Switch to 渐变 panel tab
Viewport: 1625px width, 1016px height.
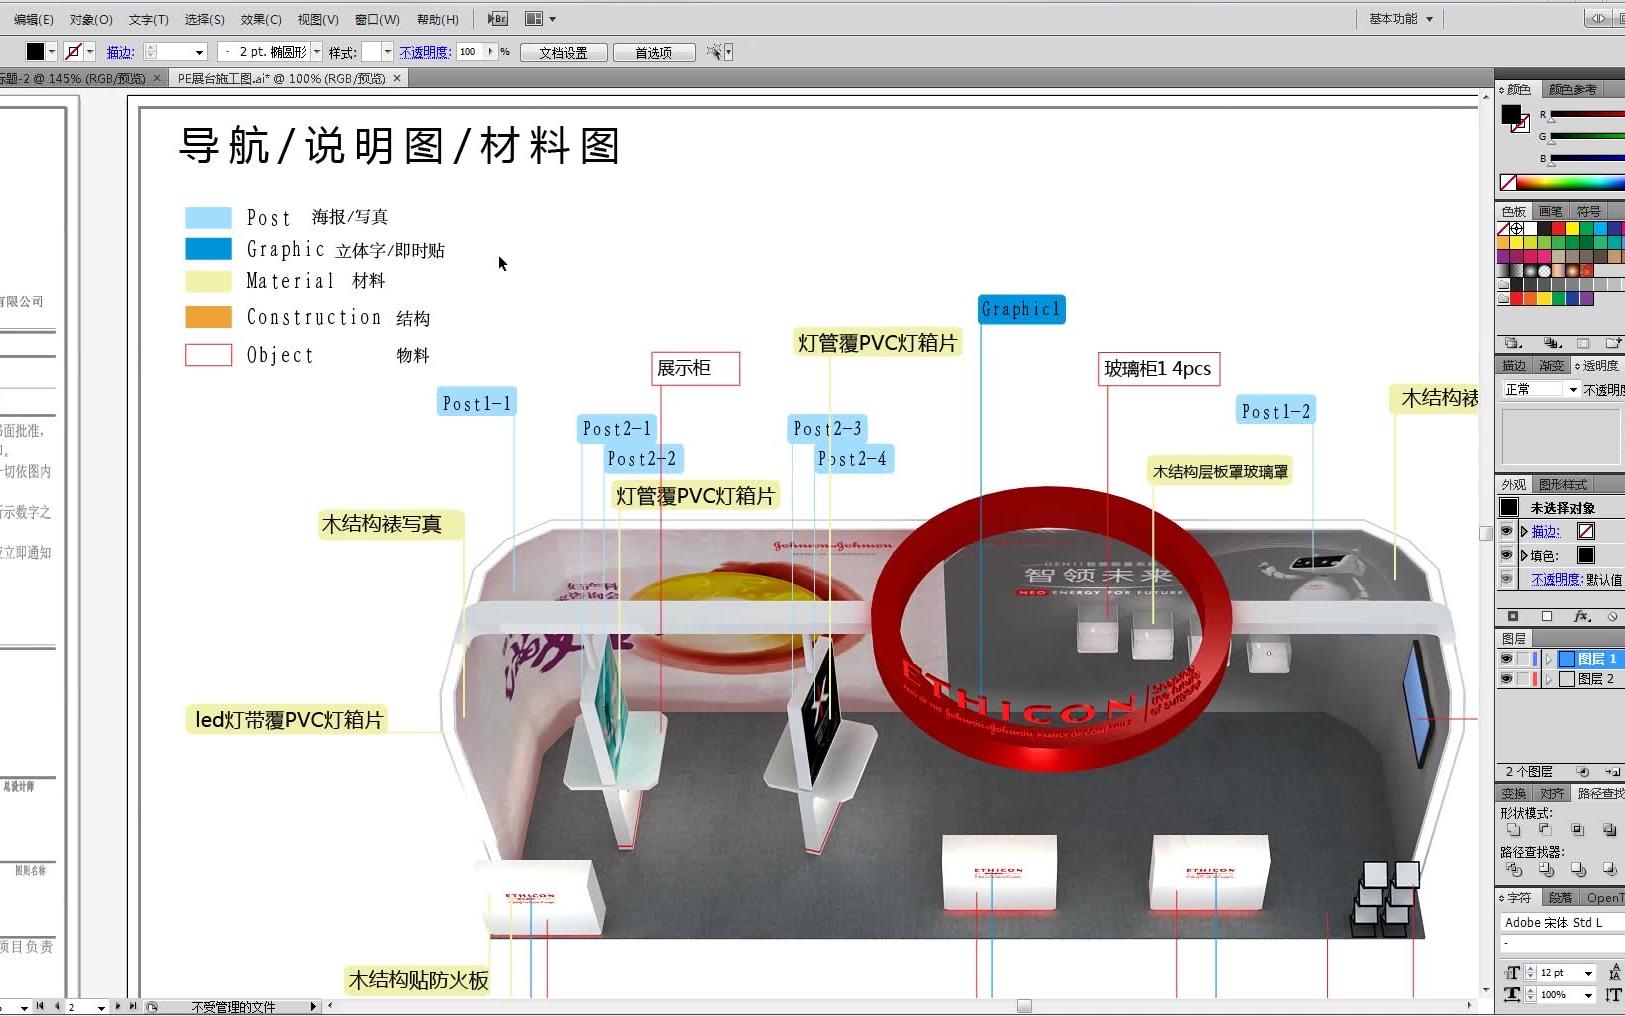1551,366
